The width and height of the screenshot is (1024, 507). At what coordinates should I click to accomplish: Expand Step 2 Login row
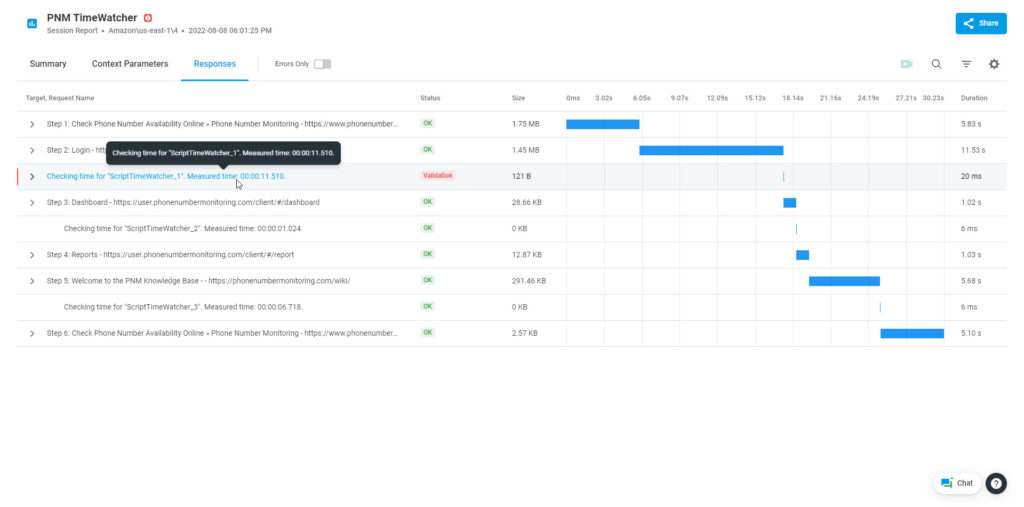32,150
